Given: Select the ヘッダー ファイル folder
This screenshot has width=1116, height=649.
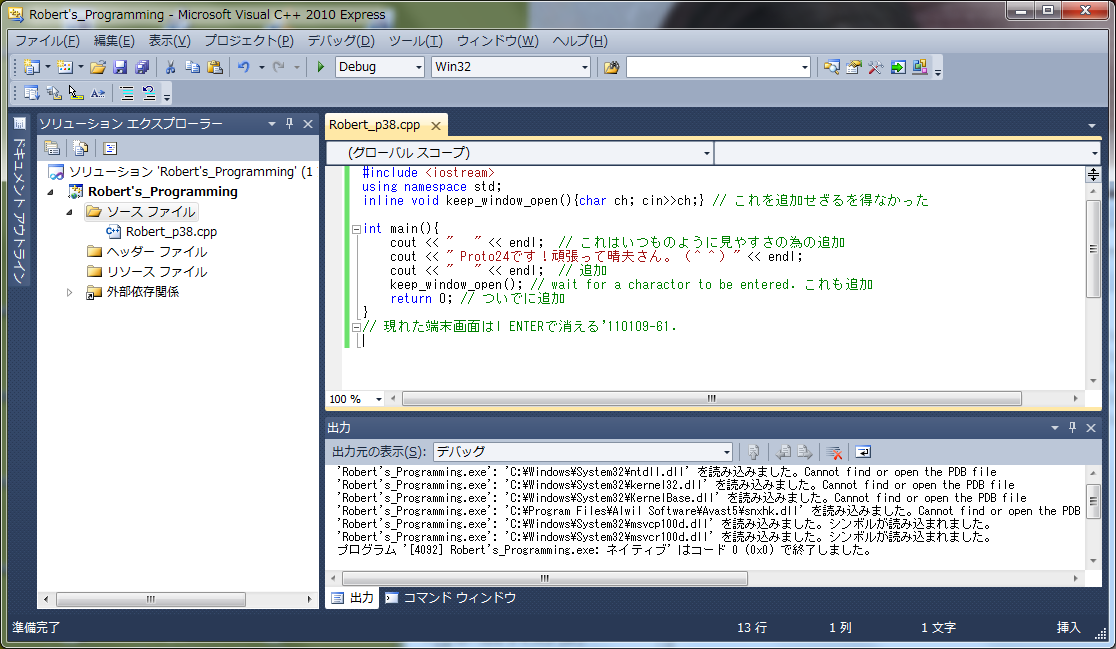Looking at the screenshot, I should click(157, 252).
